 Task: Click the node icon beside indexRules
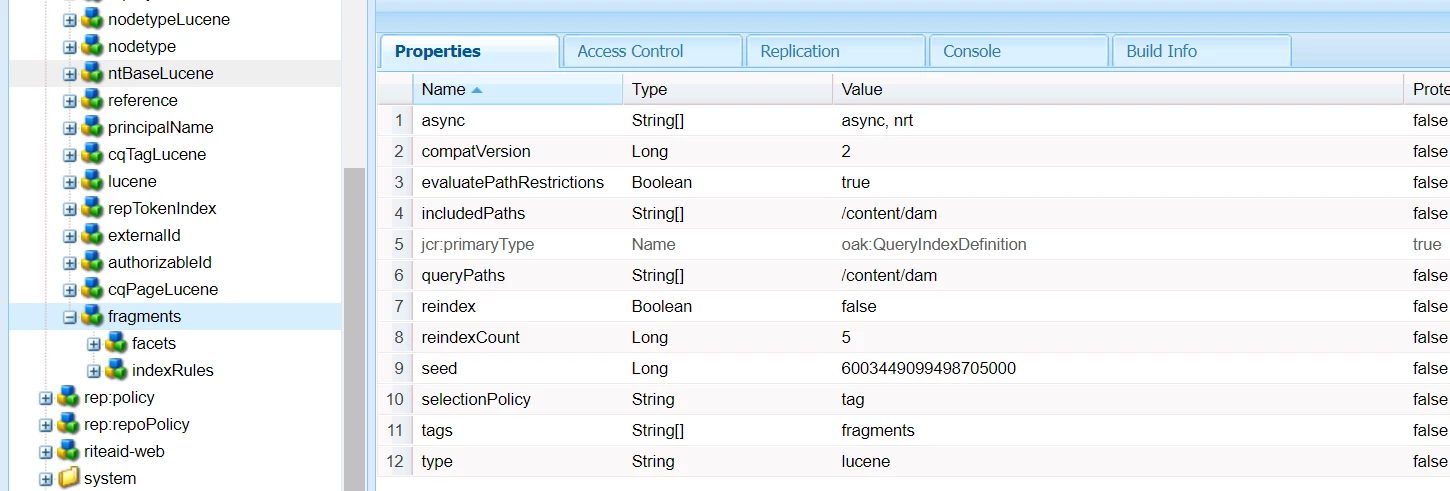tap(116, 370)
